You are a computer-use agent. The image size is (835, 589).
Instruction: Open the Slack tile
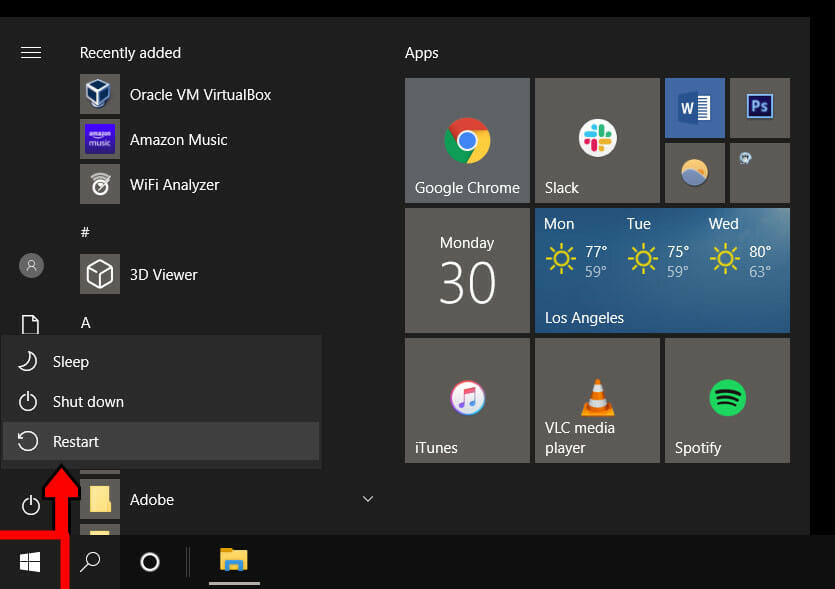596,140
